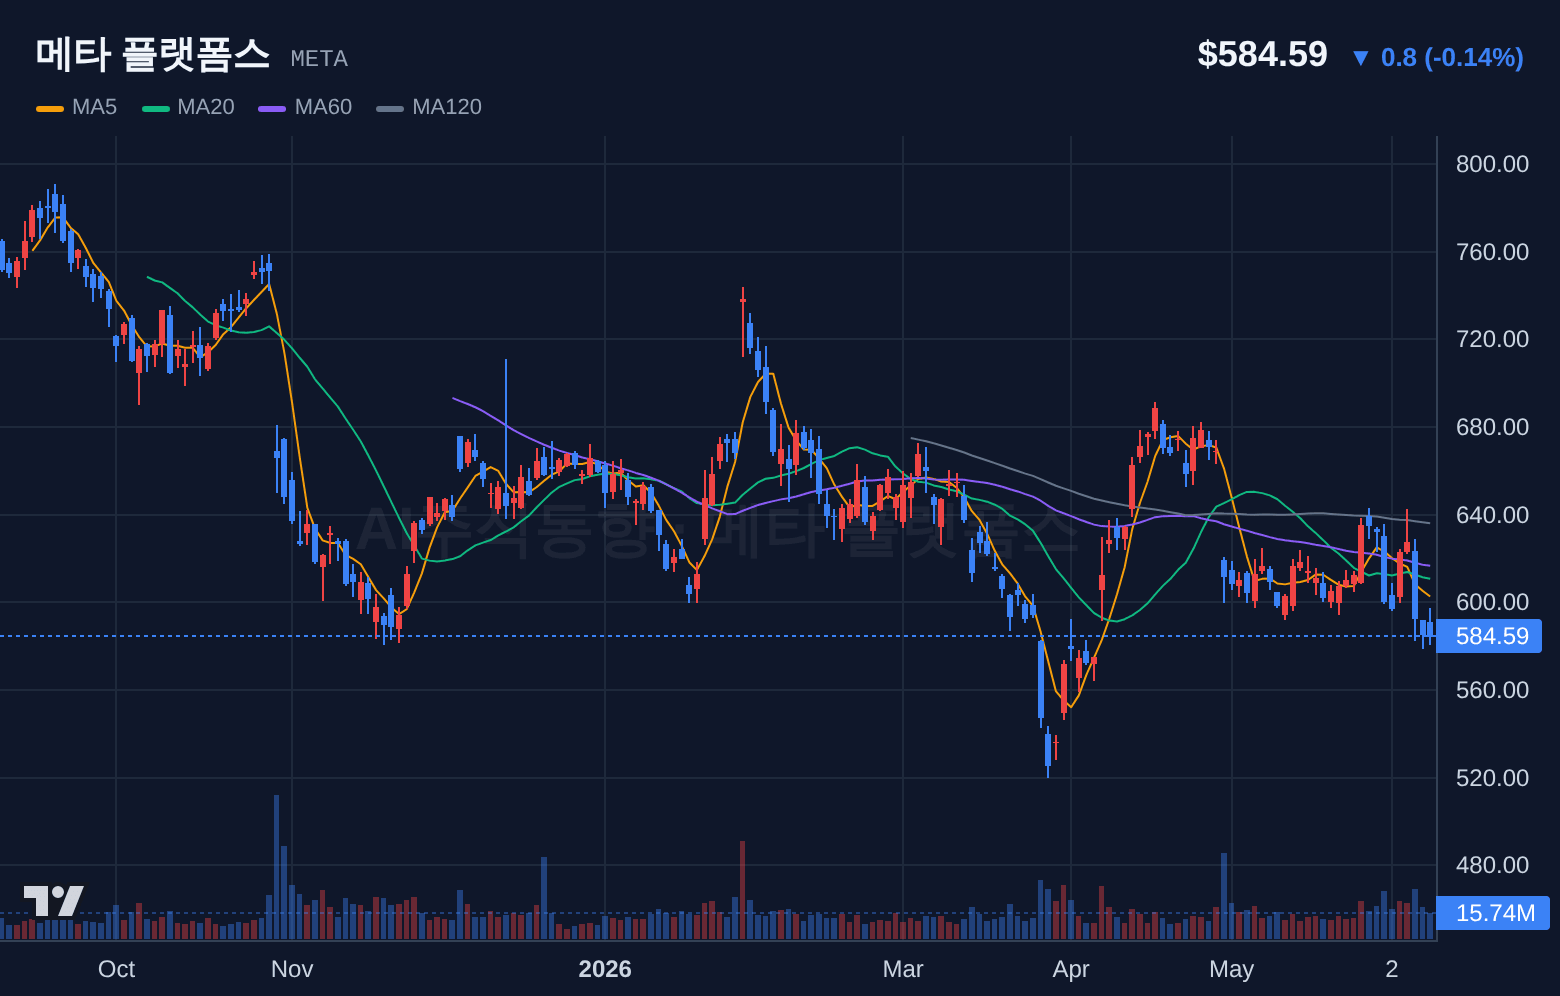Select the MA20 legend label
1560x996 pixels.
click(206, 107)
